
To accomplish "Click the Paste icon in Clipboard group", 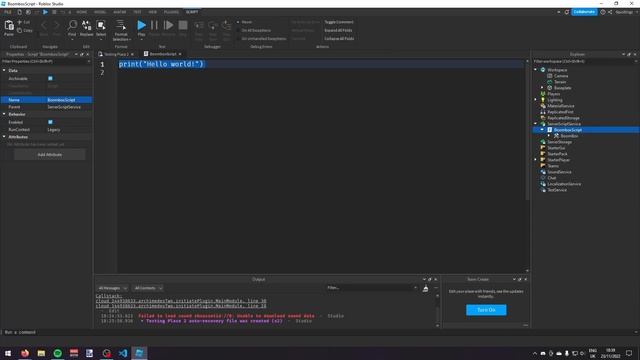I will tap(9, 26).
